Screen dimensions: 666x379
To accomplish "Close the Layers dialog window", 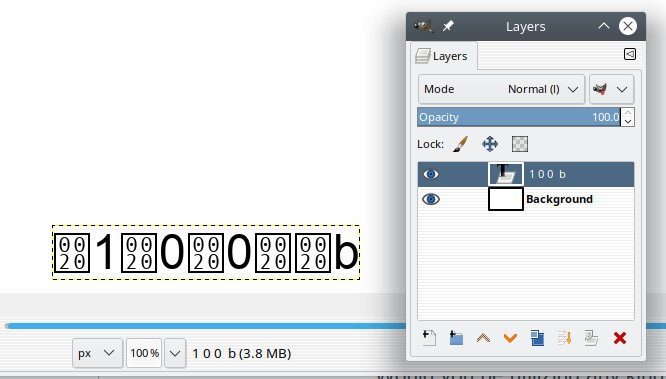I will 628,26.
